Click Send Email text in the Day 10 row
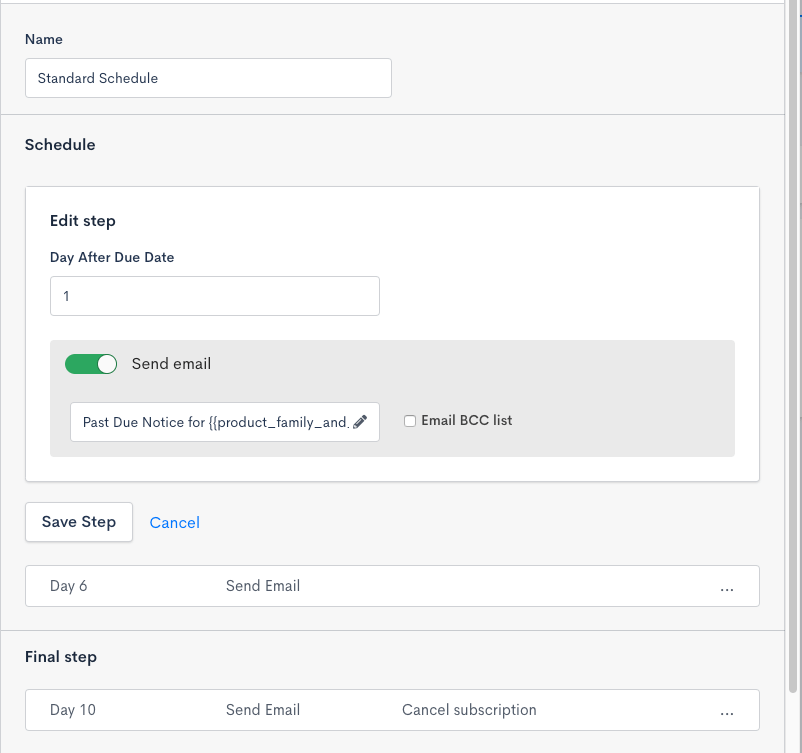Image resolution: width=802 pixels, height=753 pixels. point(263,710)
